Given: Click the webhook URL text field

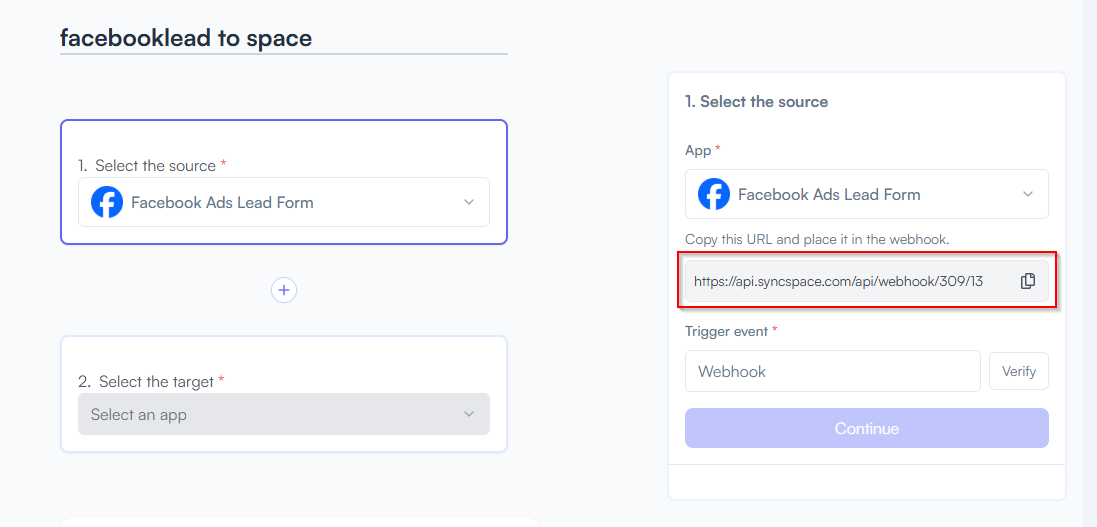Looking at the screenshot, I should (867, 281).
